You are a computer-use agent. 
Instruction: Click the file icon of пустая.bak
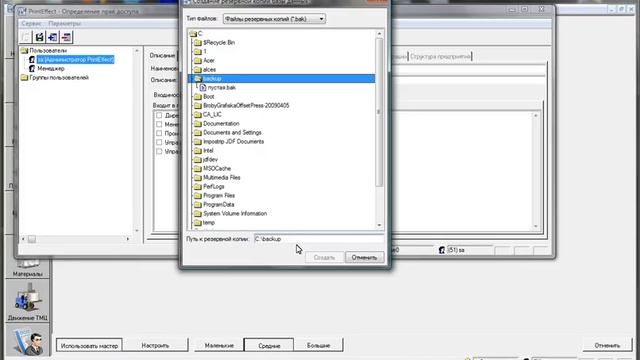click(x=203, y=87)
